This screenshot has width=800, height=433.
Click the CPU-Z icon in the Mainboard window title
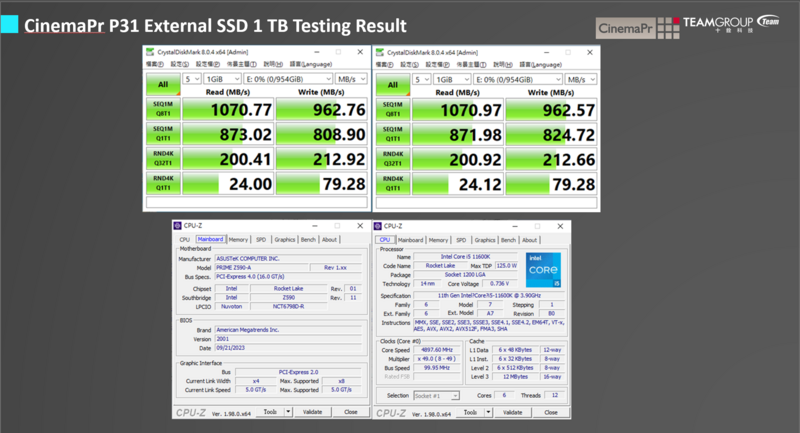[178, 225]
